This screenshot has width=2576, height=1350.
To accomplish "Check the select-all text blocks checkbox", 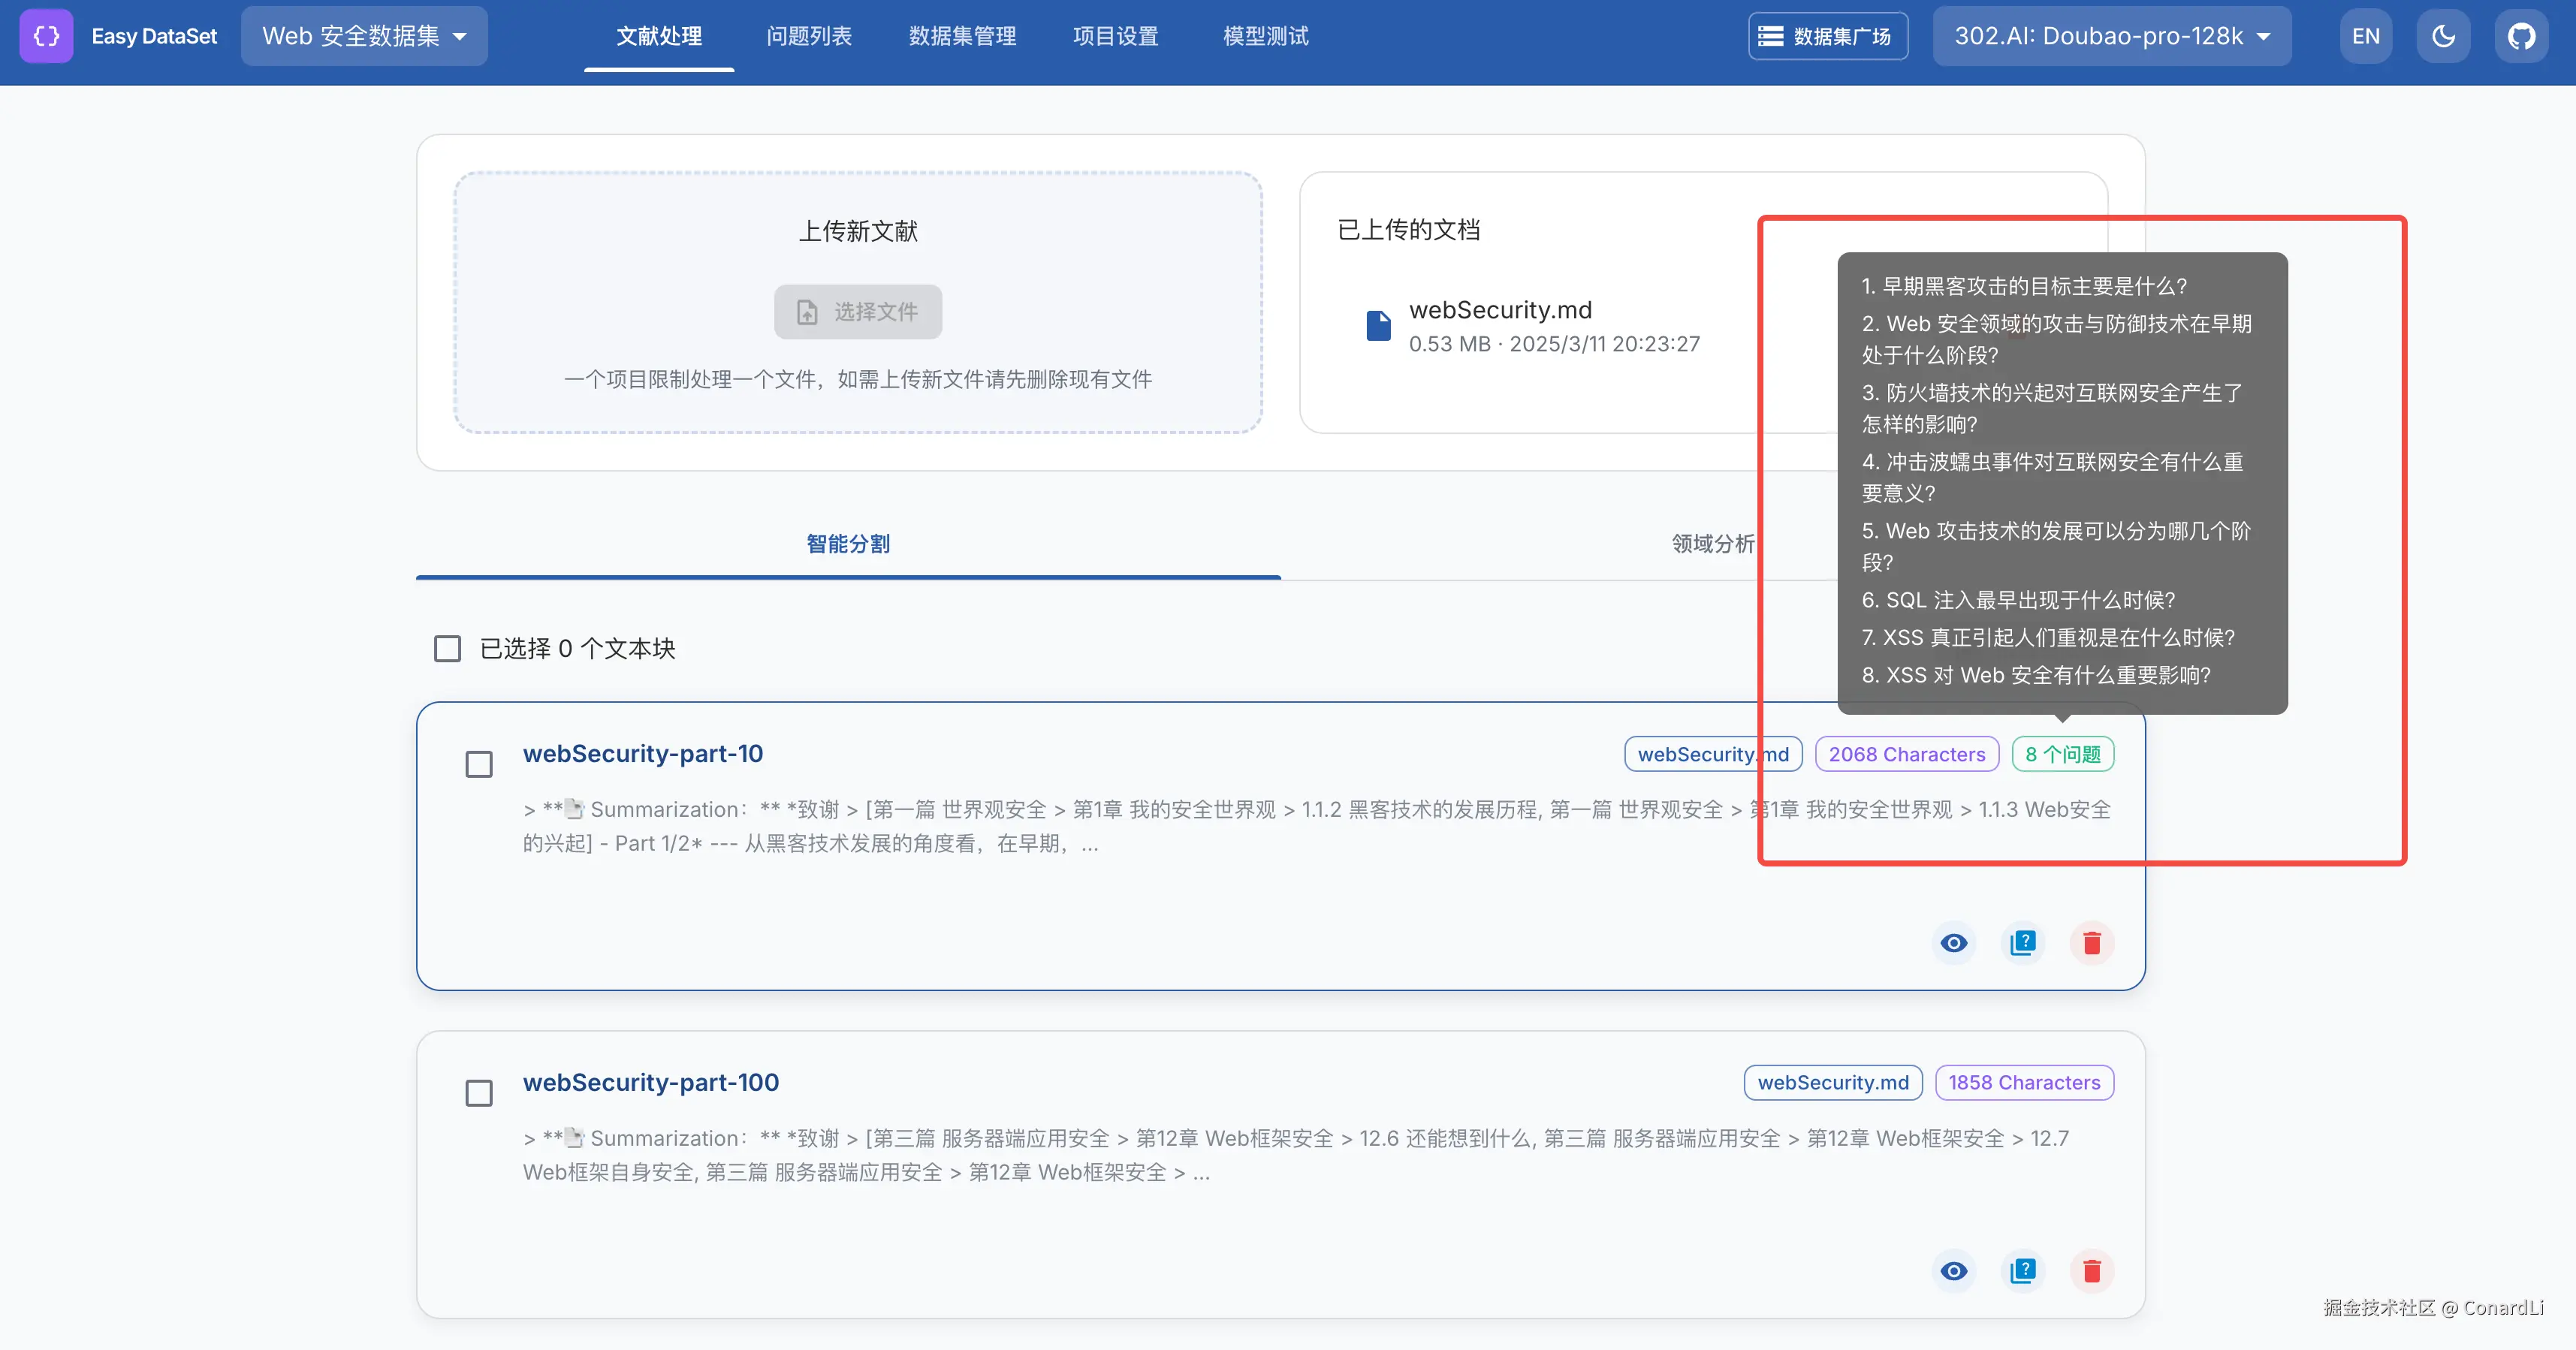I will pos(447,648).
